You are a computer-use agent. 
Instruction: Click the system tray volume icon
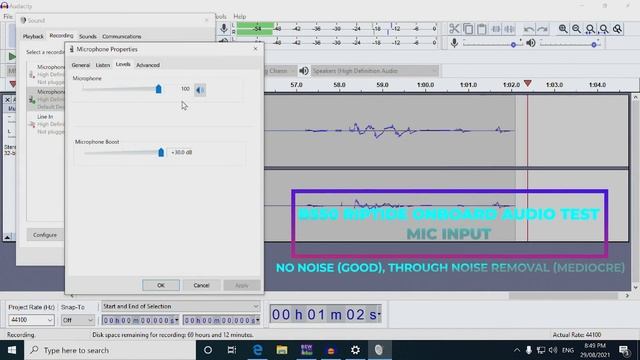553,350
